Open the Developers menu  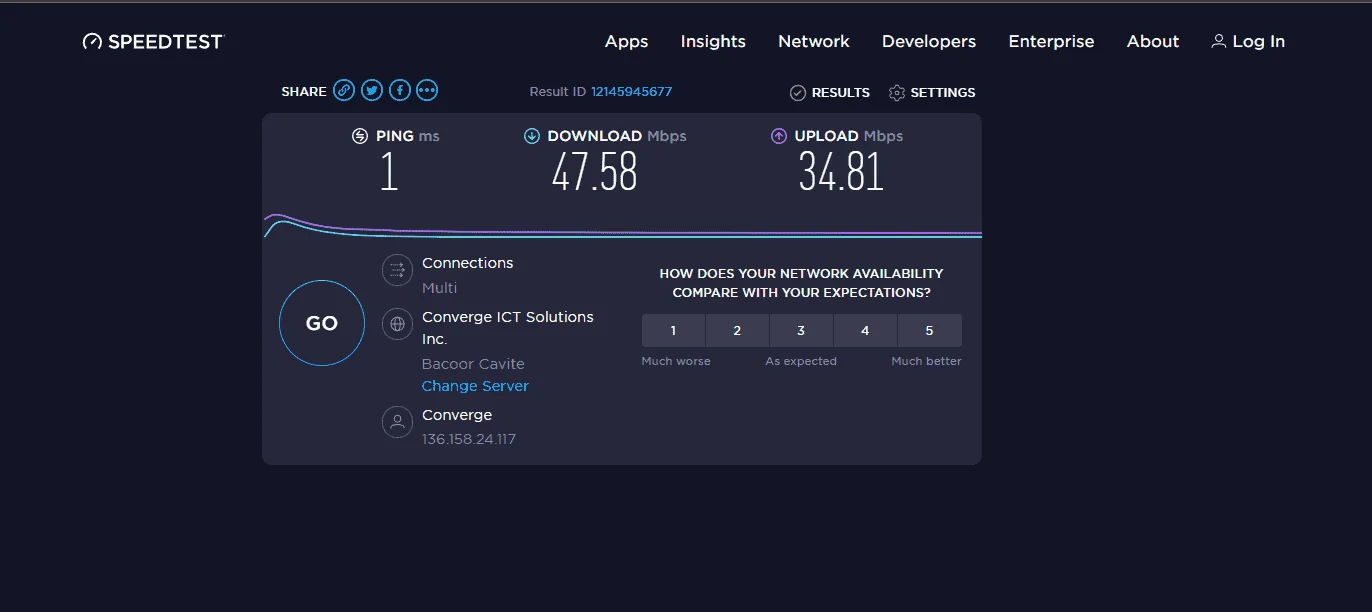[929, 41]
